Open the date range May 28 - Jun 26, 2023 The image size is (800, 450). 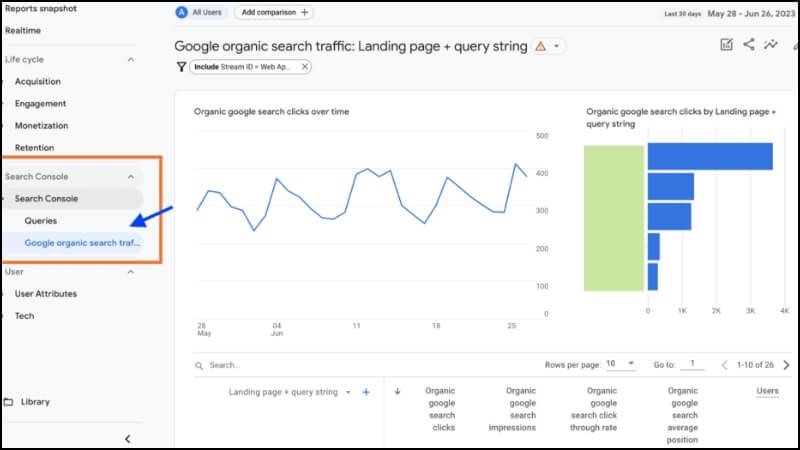(751, 14)
